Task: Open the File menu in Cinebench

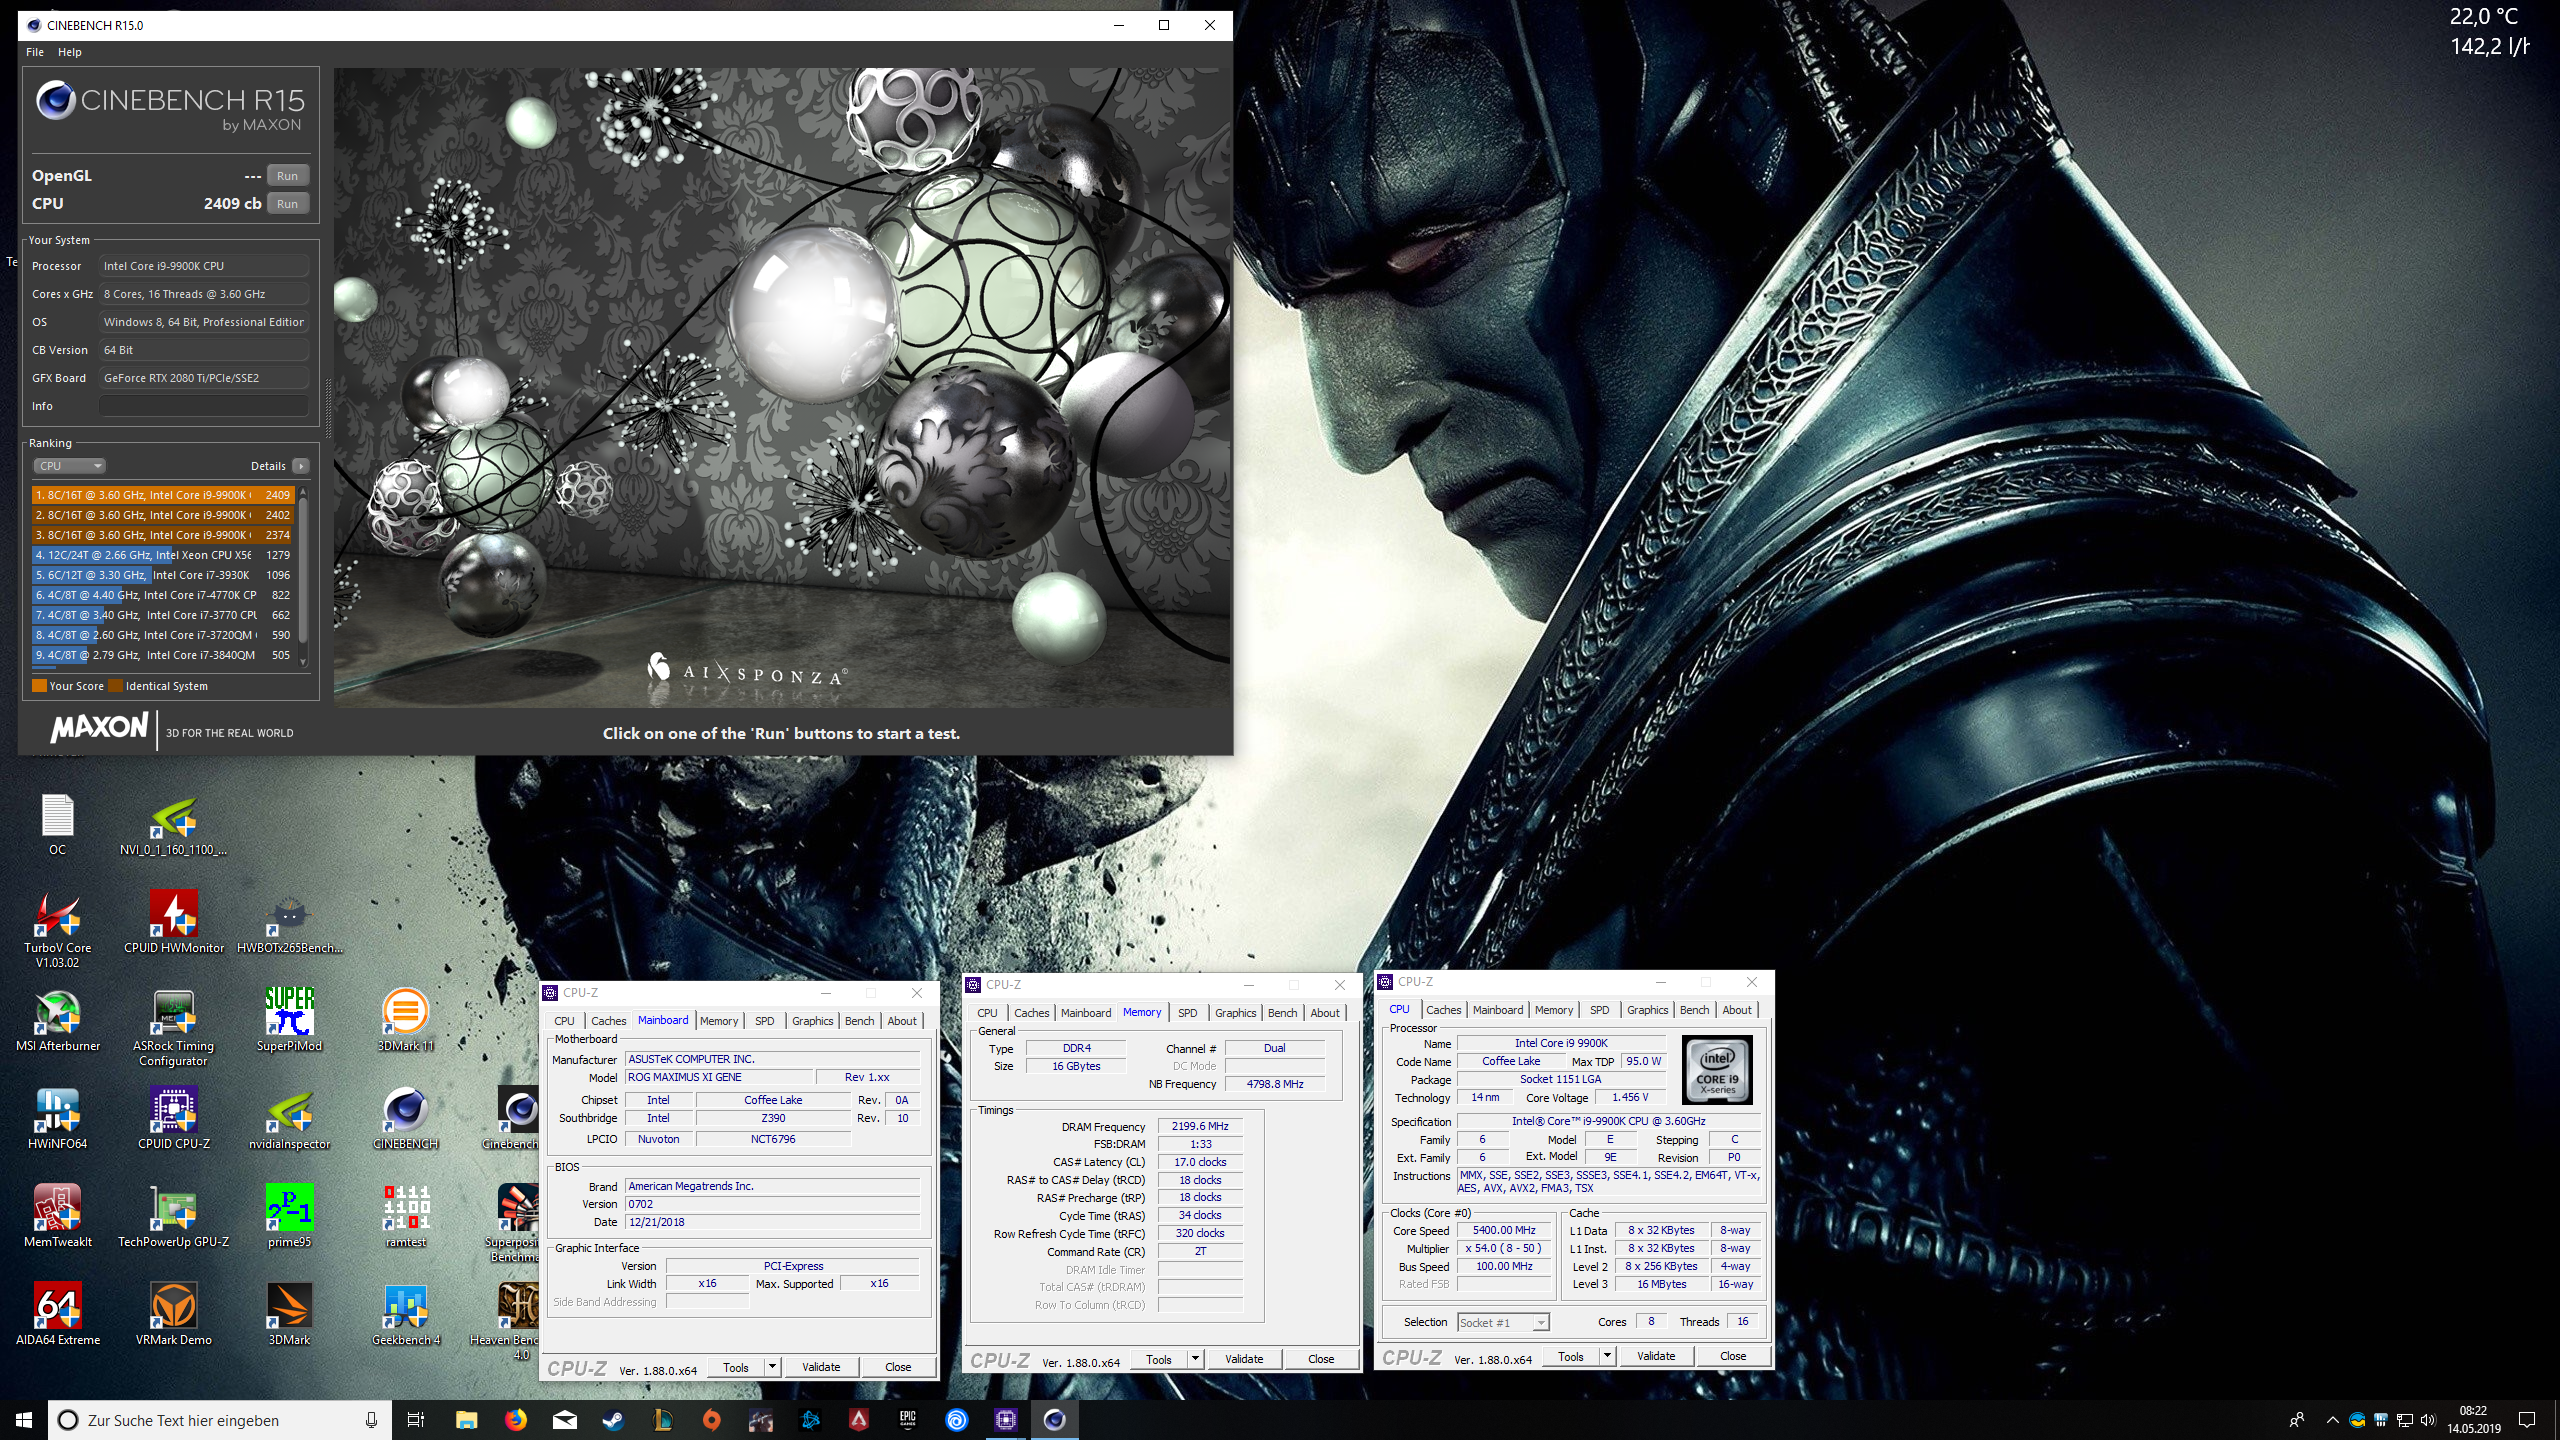Action: click(35, 52)
